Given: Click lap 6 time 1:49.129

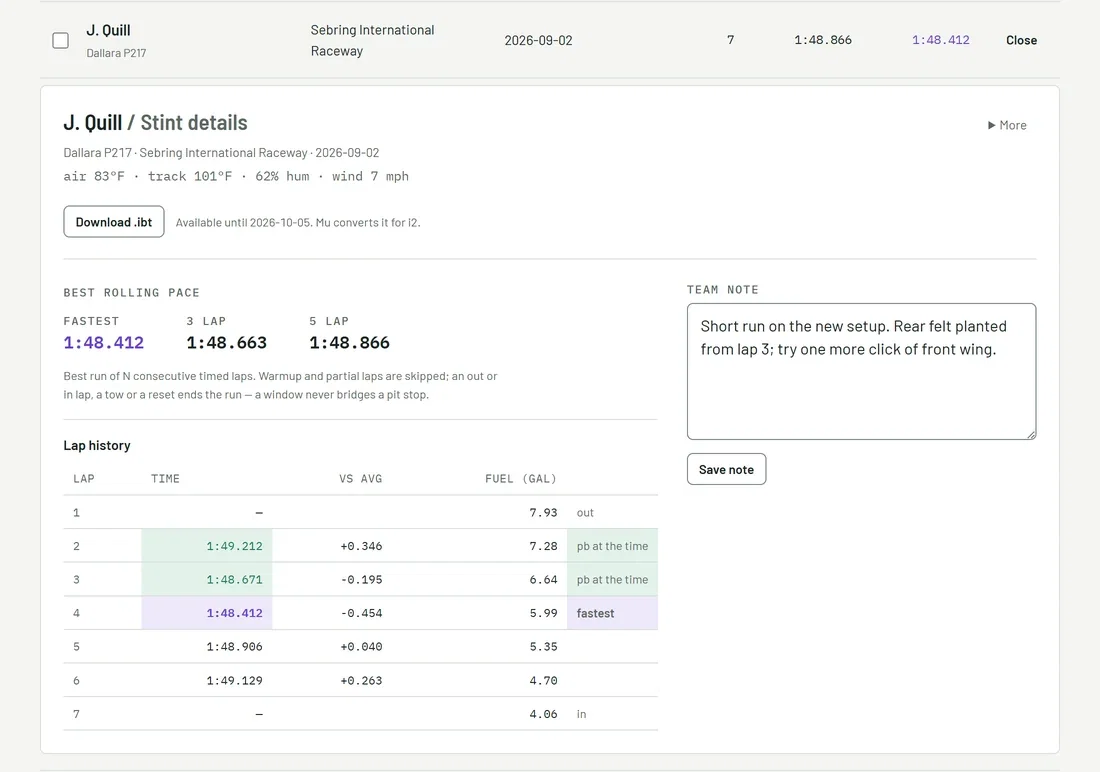Looking at the screenshot, I should [x=234, y=681].
